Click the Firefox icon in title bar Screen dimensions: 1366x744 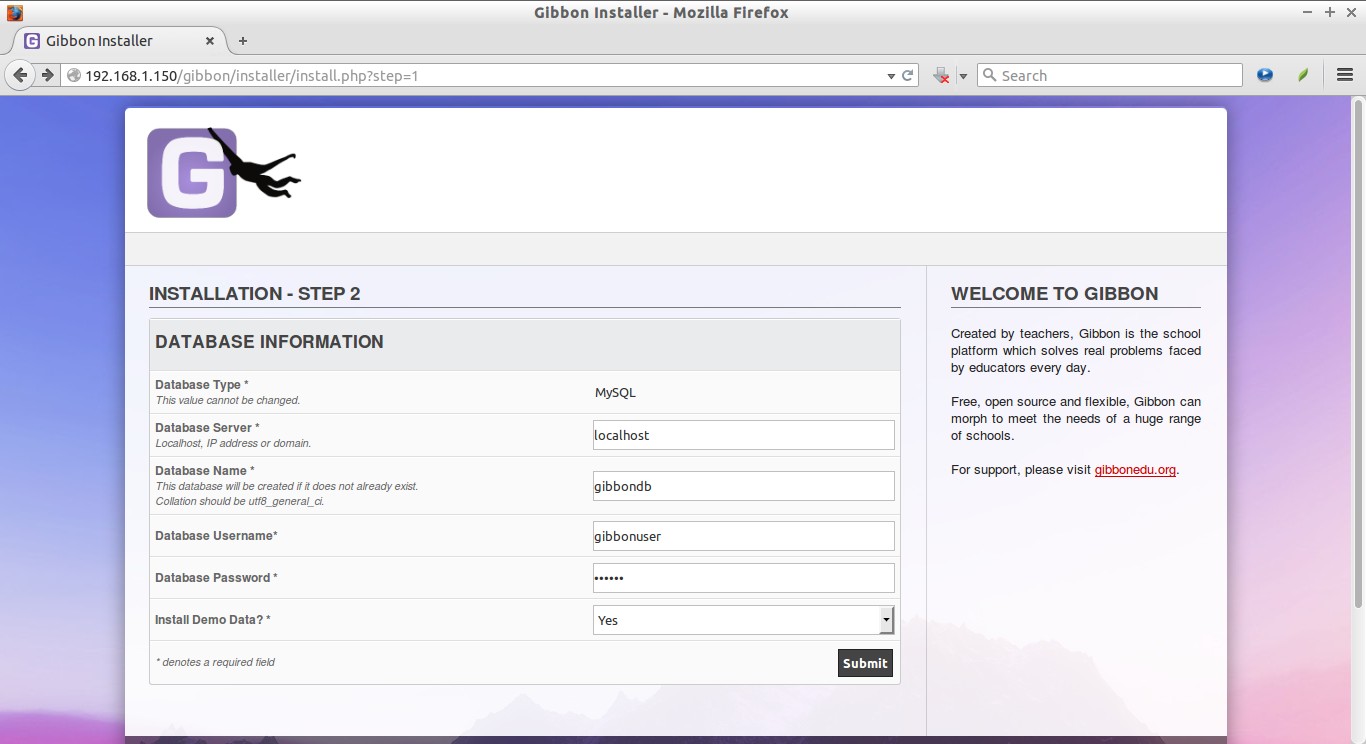pyautogui.click(x=14, y=12)
